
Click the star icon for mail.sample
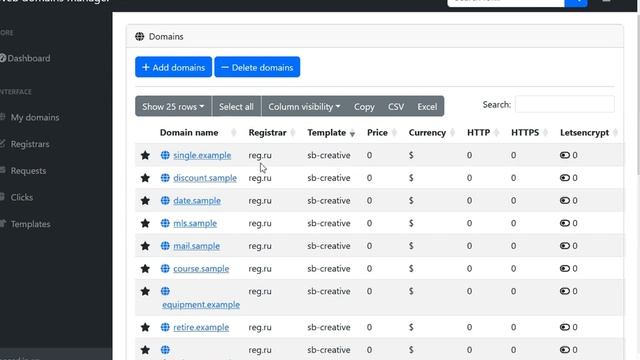pyautogui.click(x=145, y=246)
